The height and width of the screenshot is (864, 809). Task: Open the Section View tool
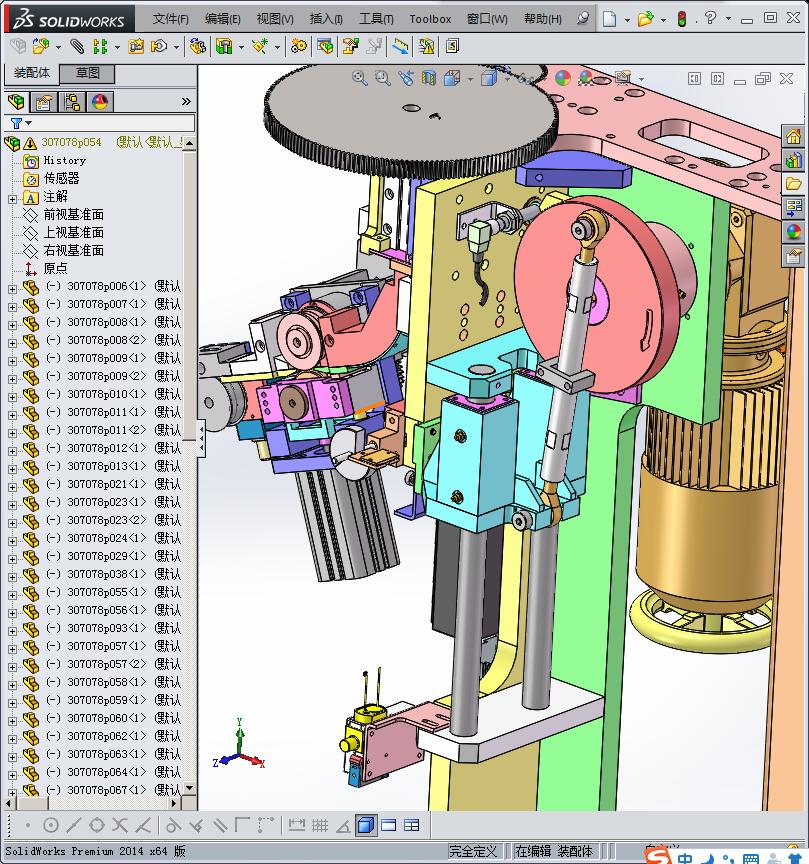[x=429, y=78]
